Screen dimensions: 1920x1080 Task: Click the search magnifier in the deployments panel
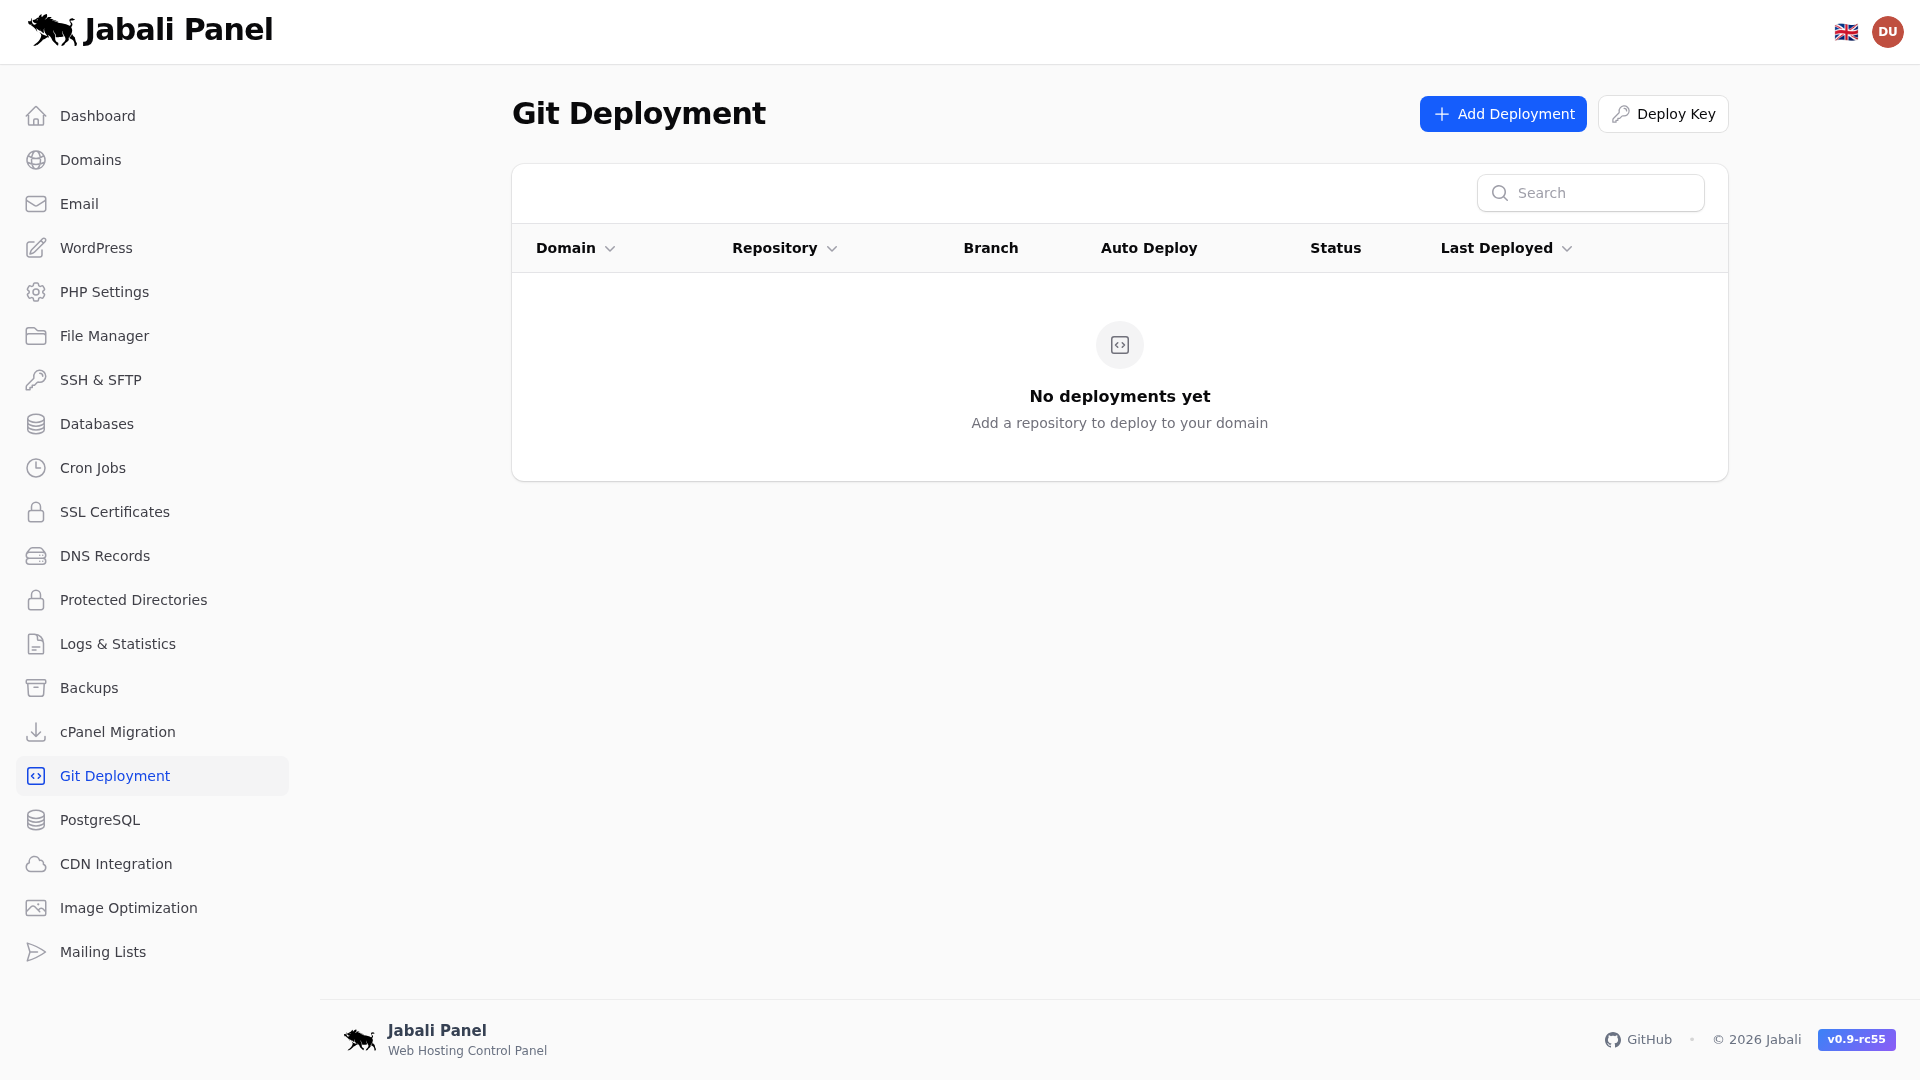[x=1500, y=193]
